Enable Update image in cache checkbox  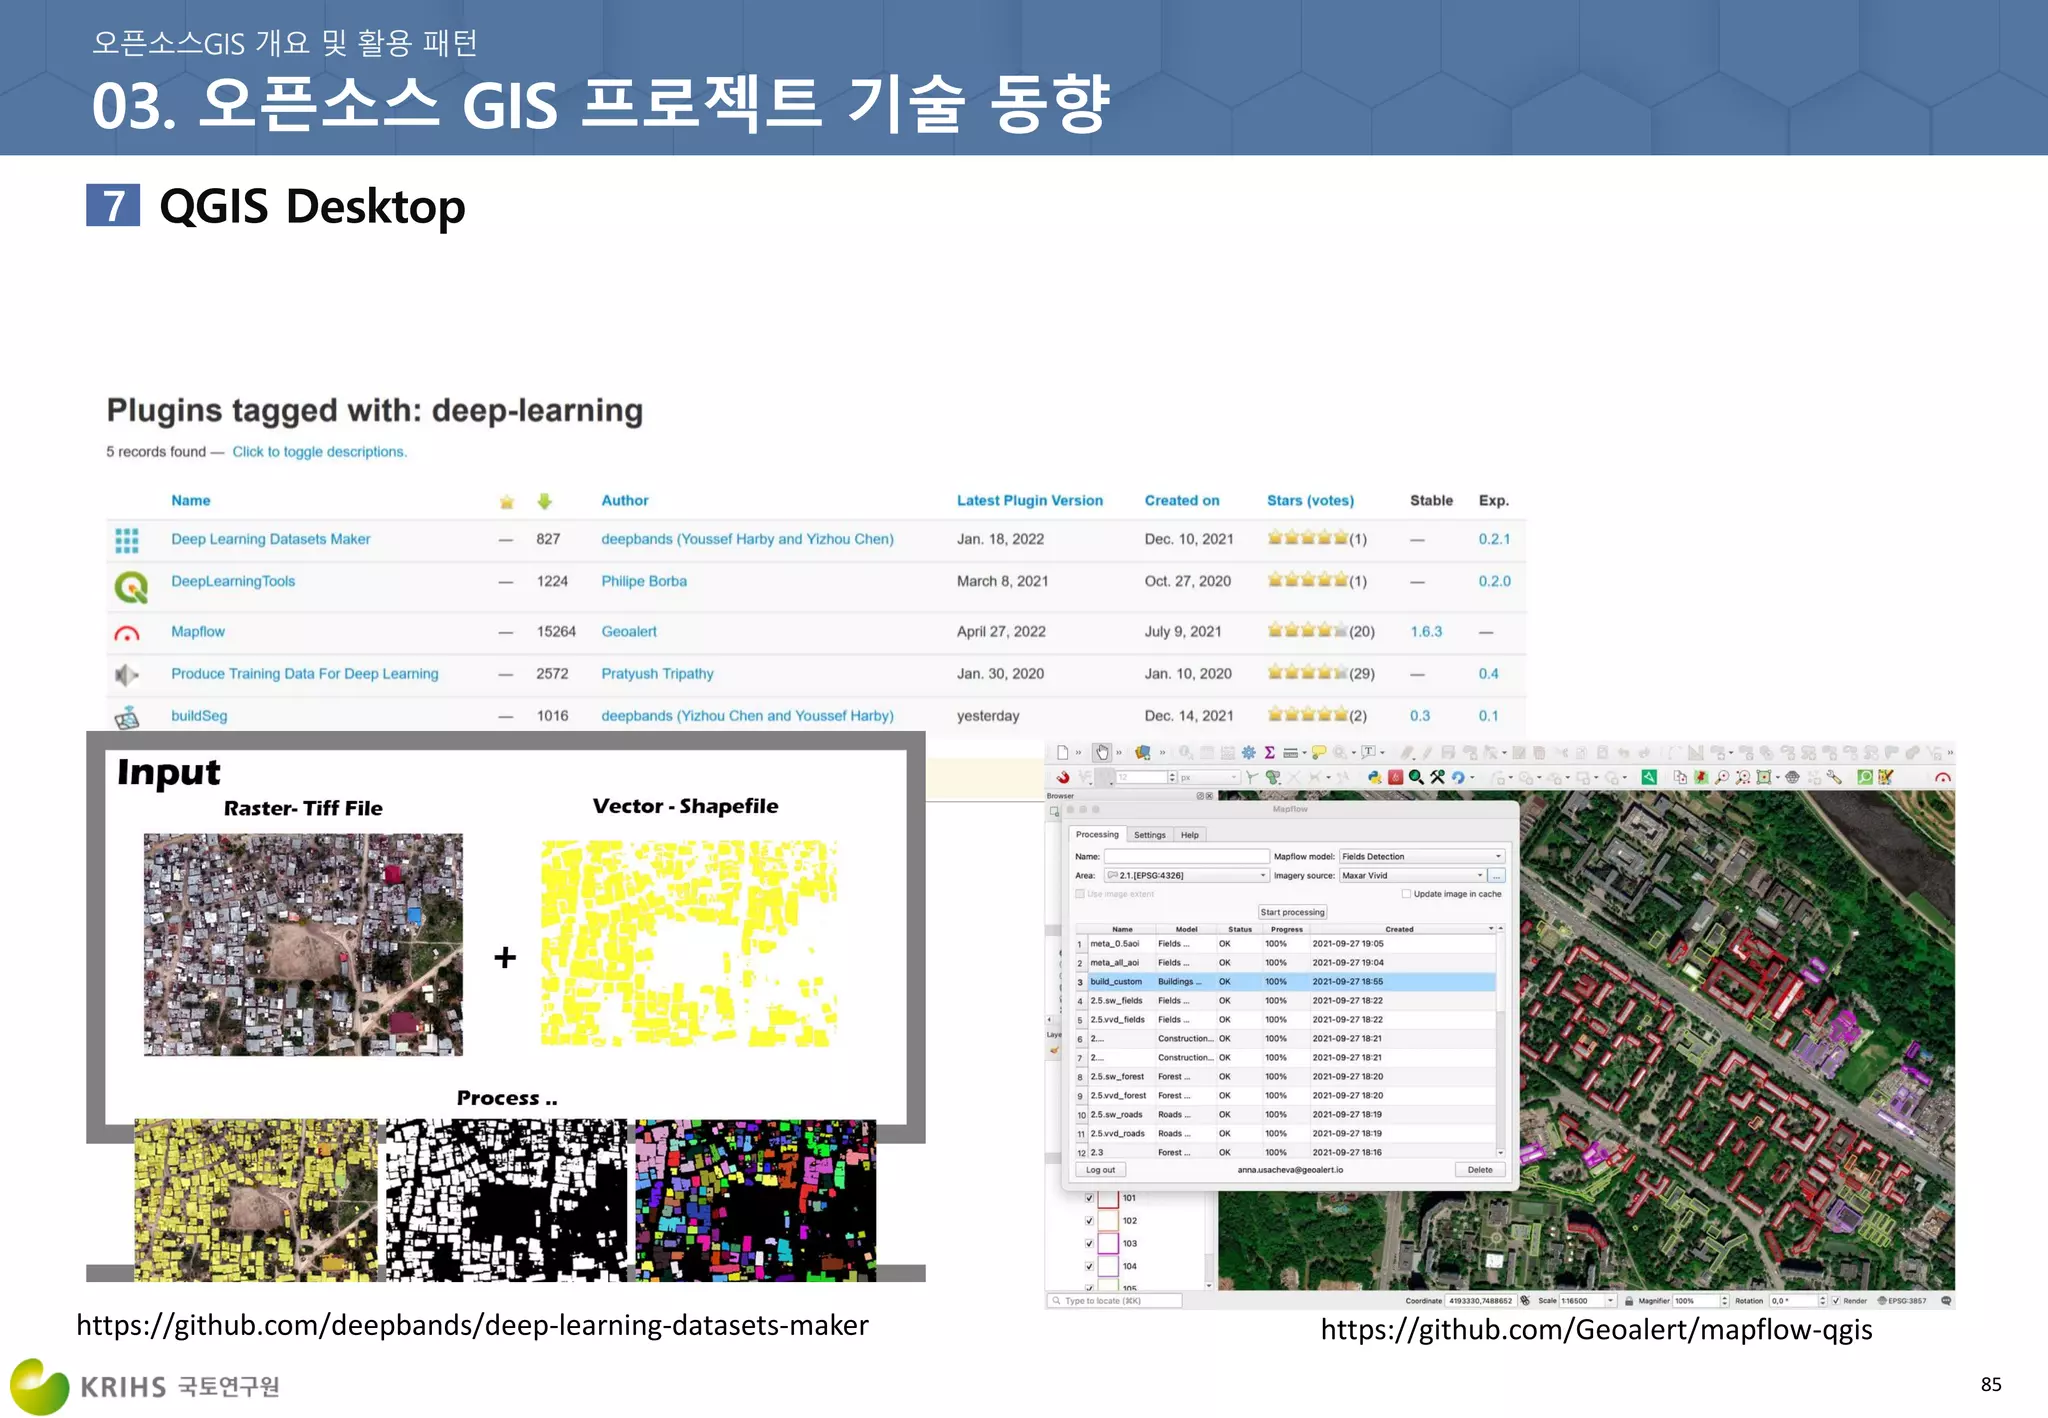pyautogui.click(x=1406, y=894)
